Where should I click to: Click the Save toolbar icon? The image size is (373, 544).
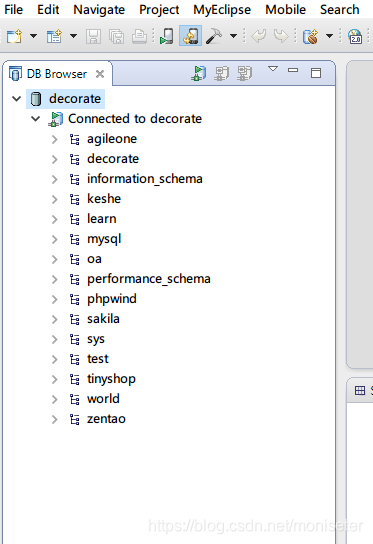tap(93, 36)
